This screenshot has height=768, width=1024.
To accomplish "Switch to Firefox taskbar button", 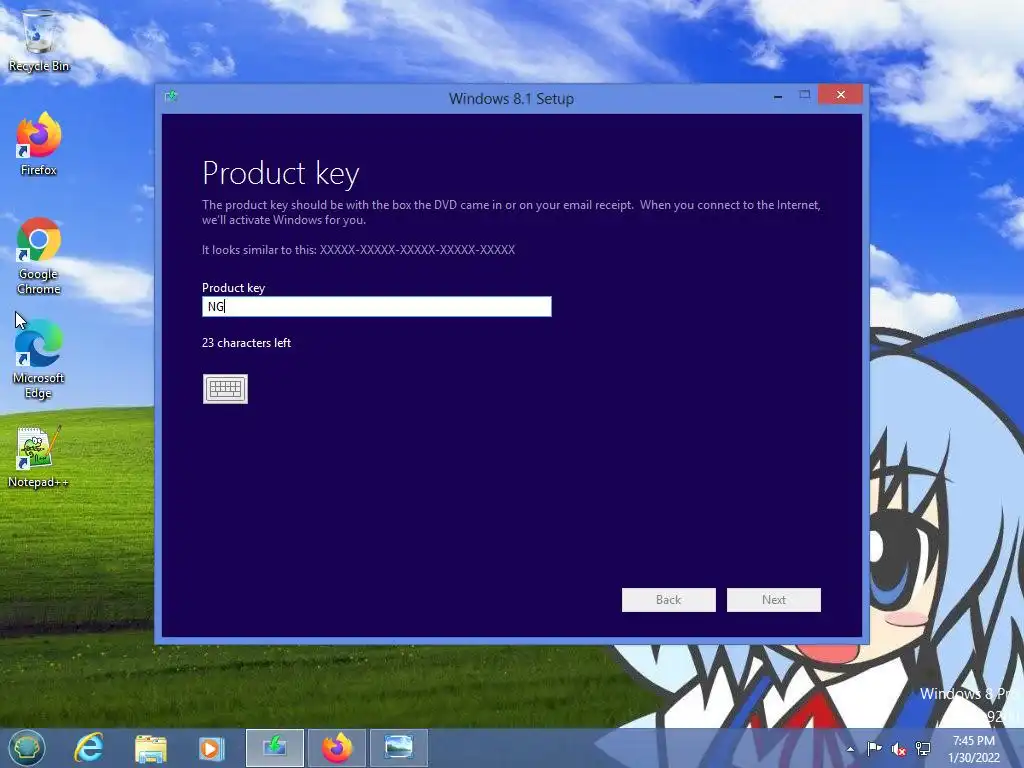I will pyautogui.click(x=337, y=748).
